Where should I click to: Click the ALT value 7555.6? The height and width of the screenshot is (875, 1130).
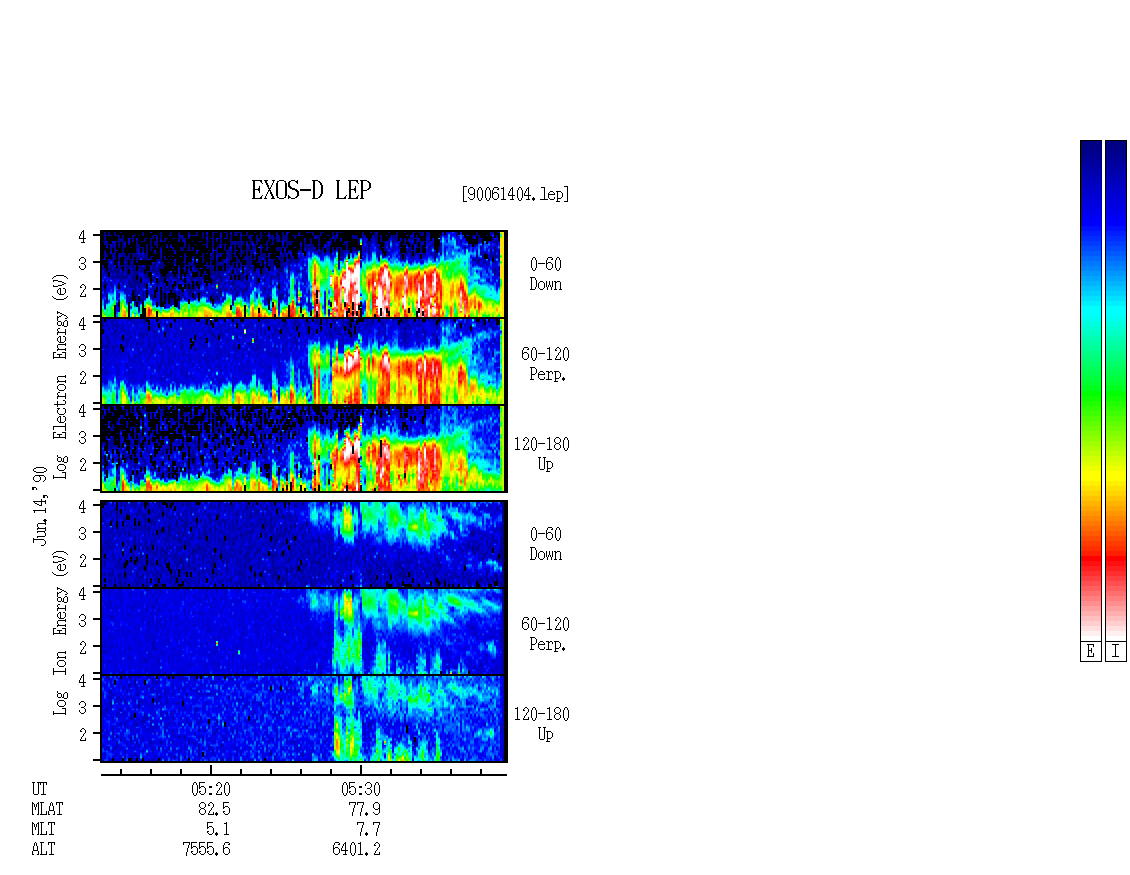pyautogui.click(x=207, y=850)
